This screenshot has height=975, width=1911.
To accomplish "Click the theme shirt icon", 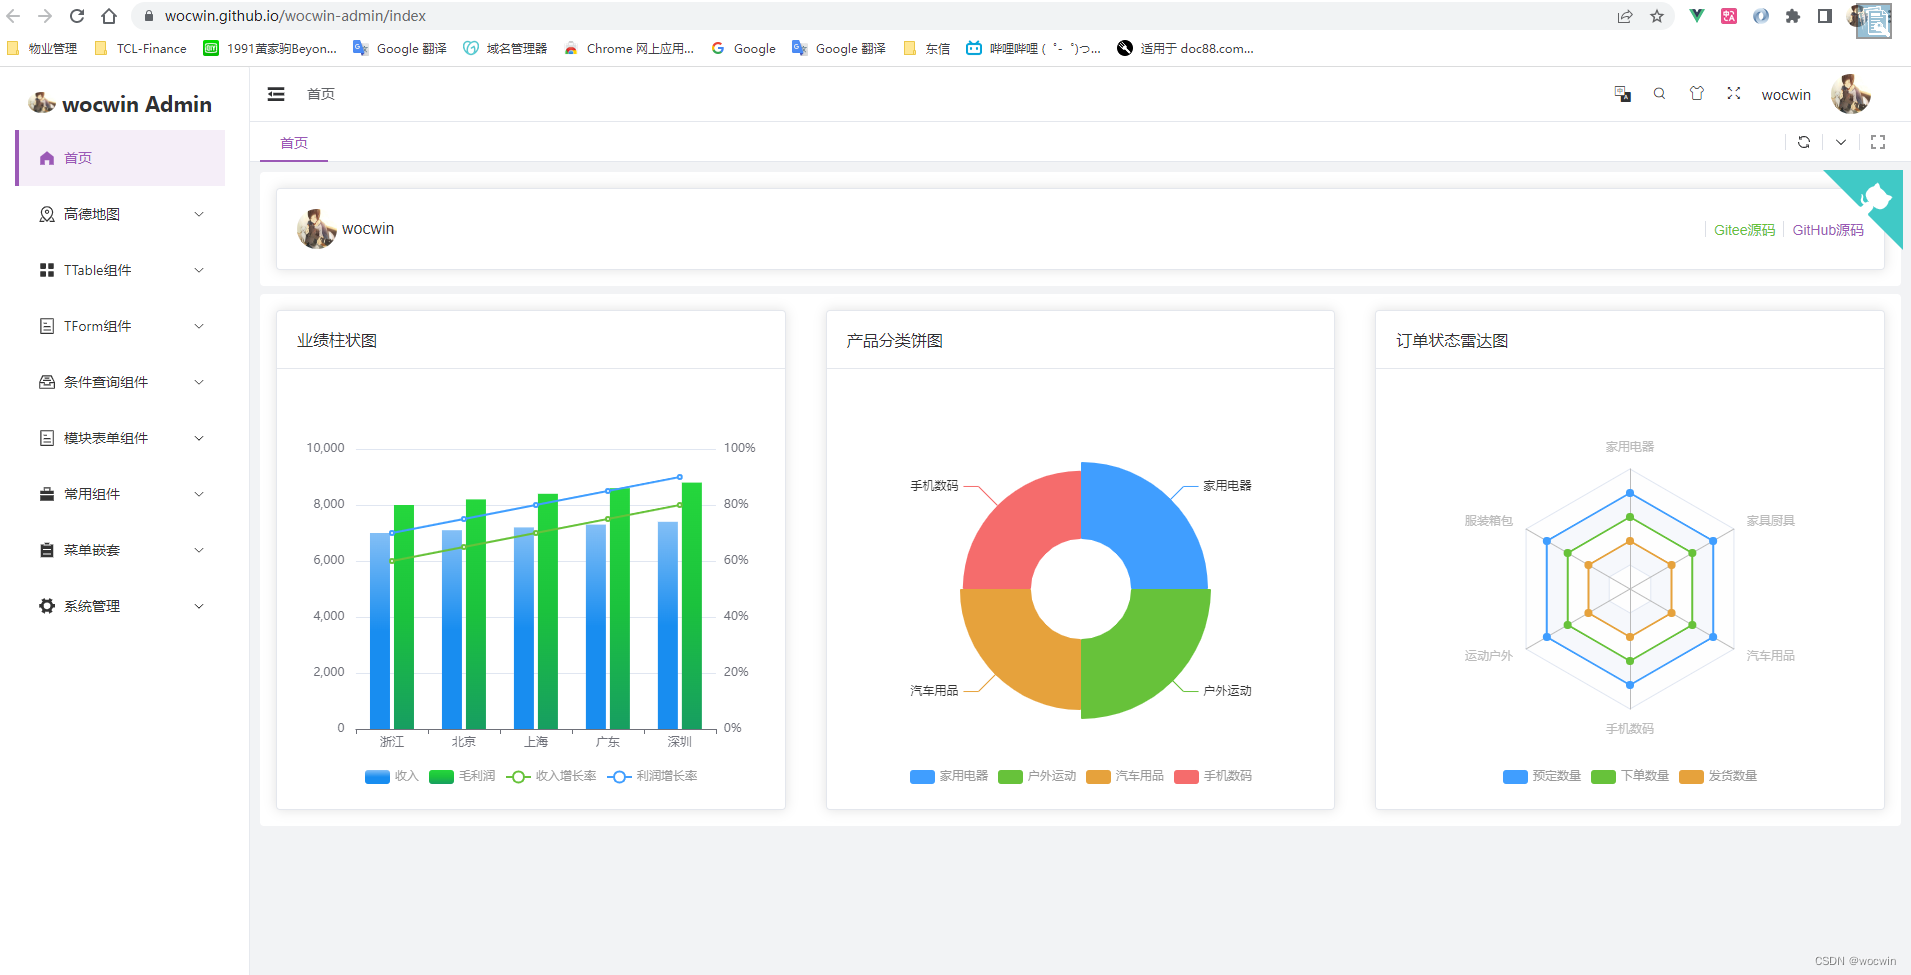I will (1697, 93).
